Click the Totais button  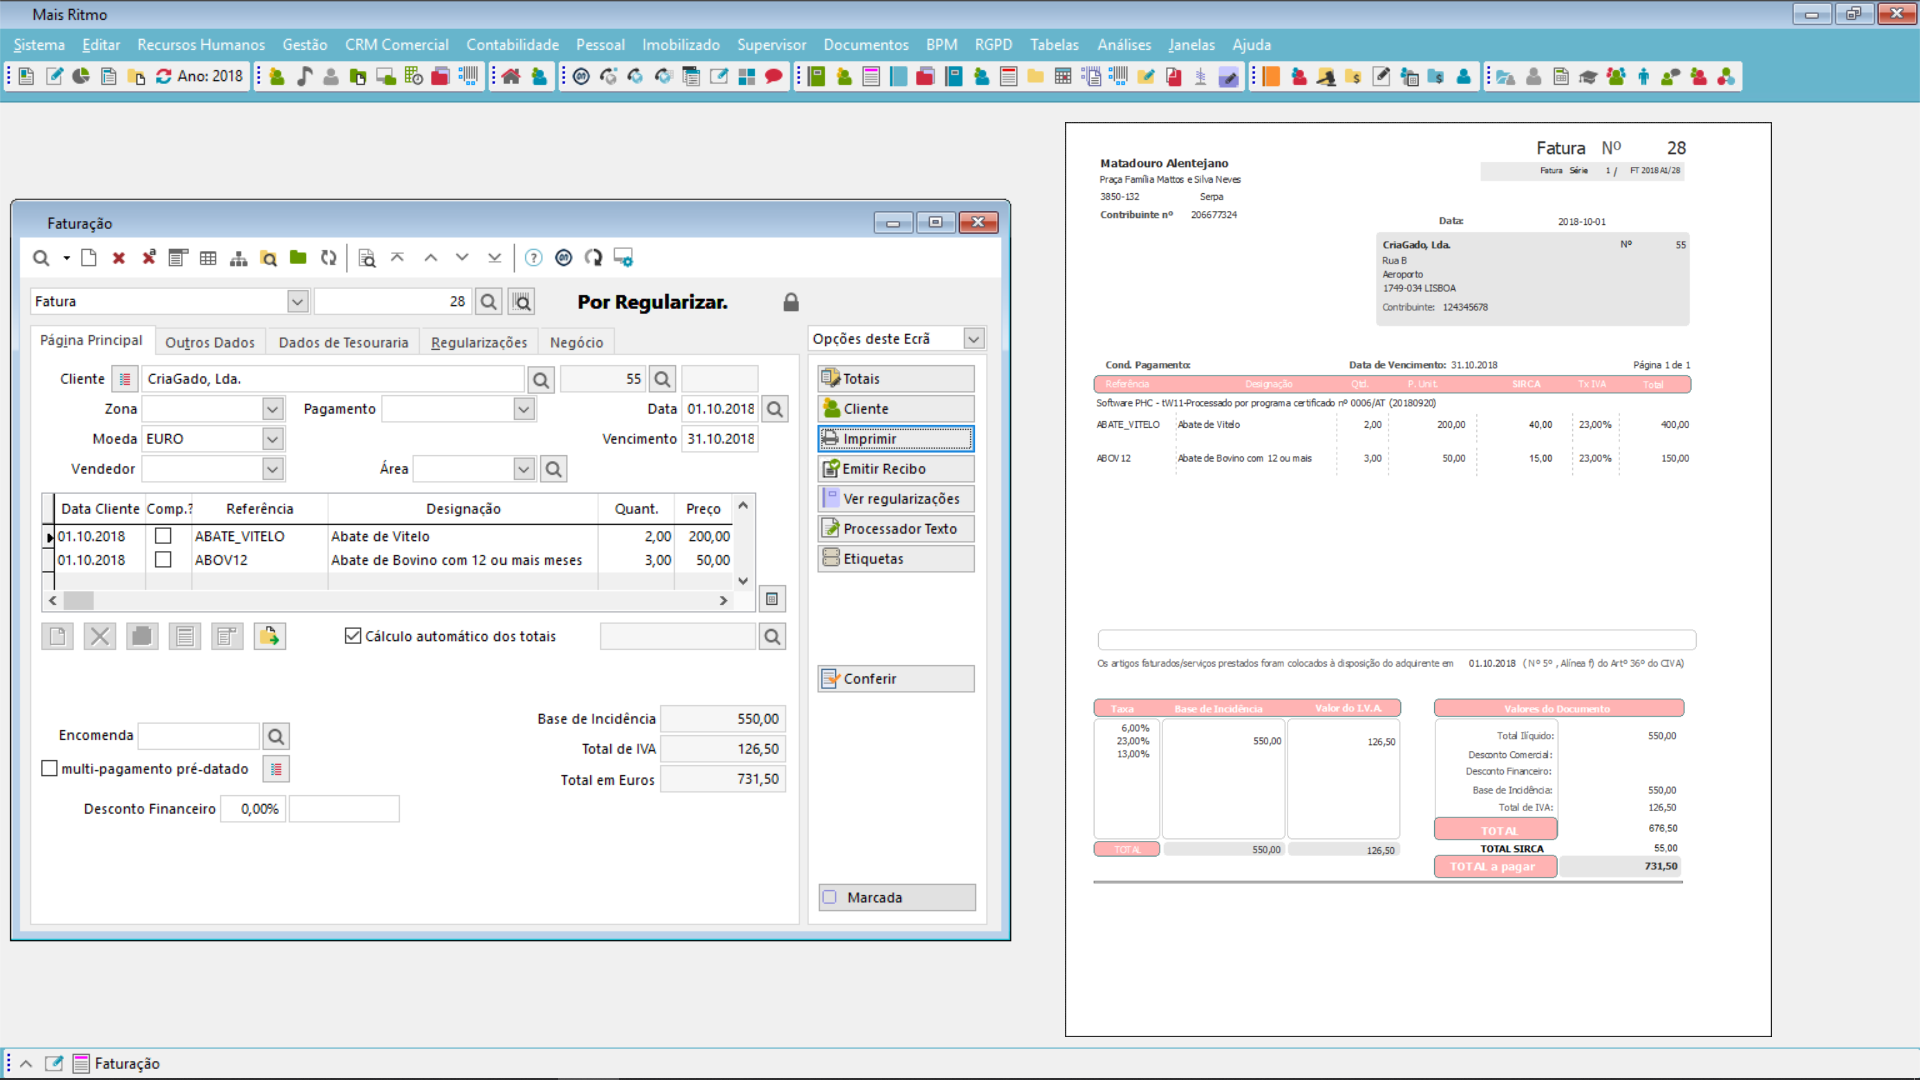click(x=896, y=379)
